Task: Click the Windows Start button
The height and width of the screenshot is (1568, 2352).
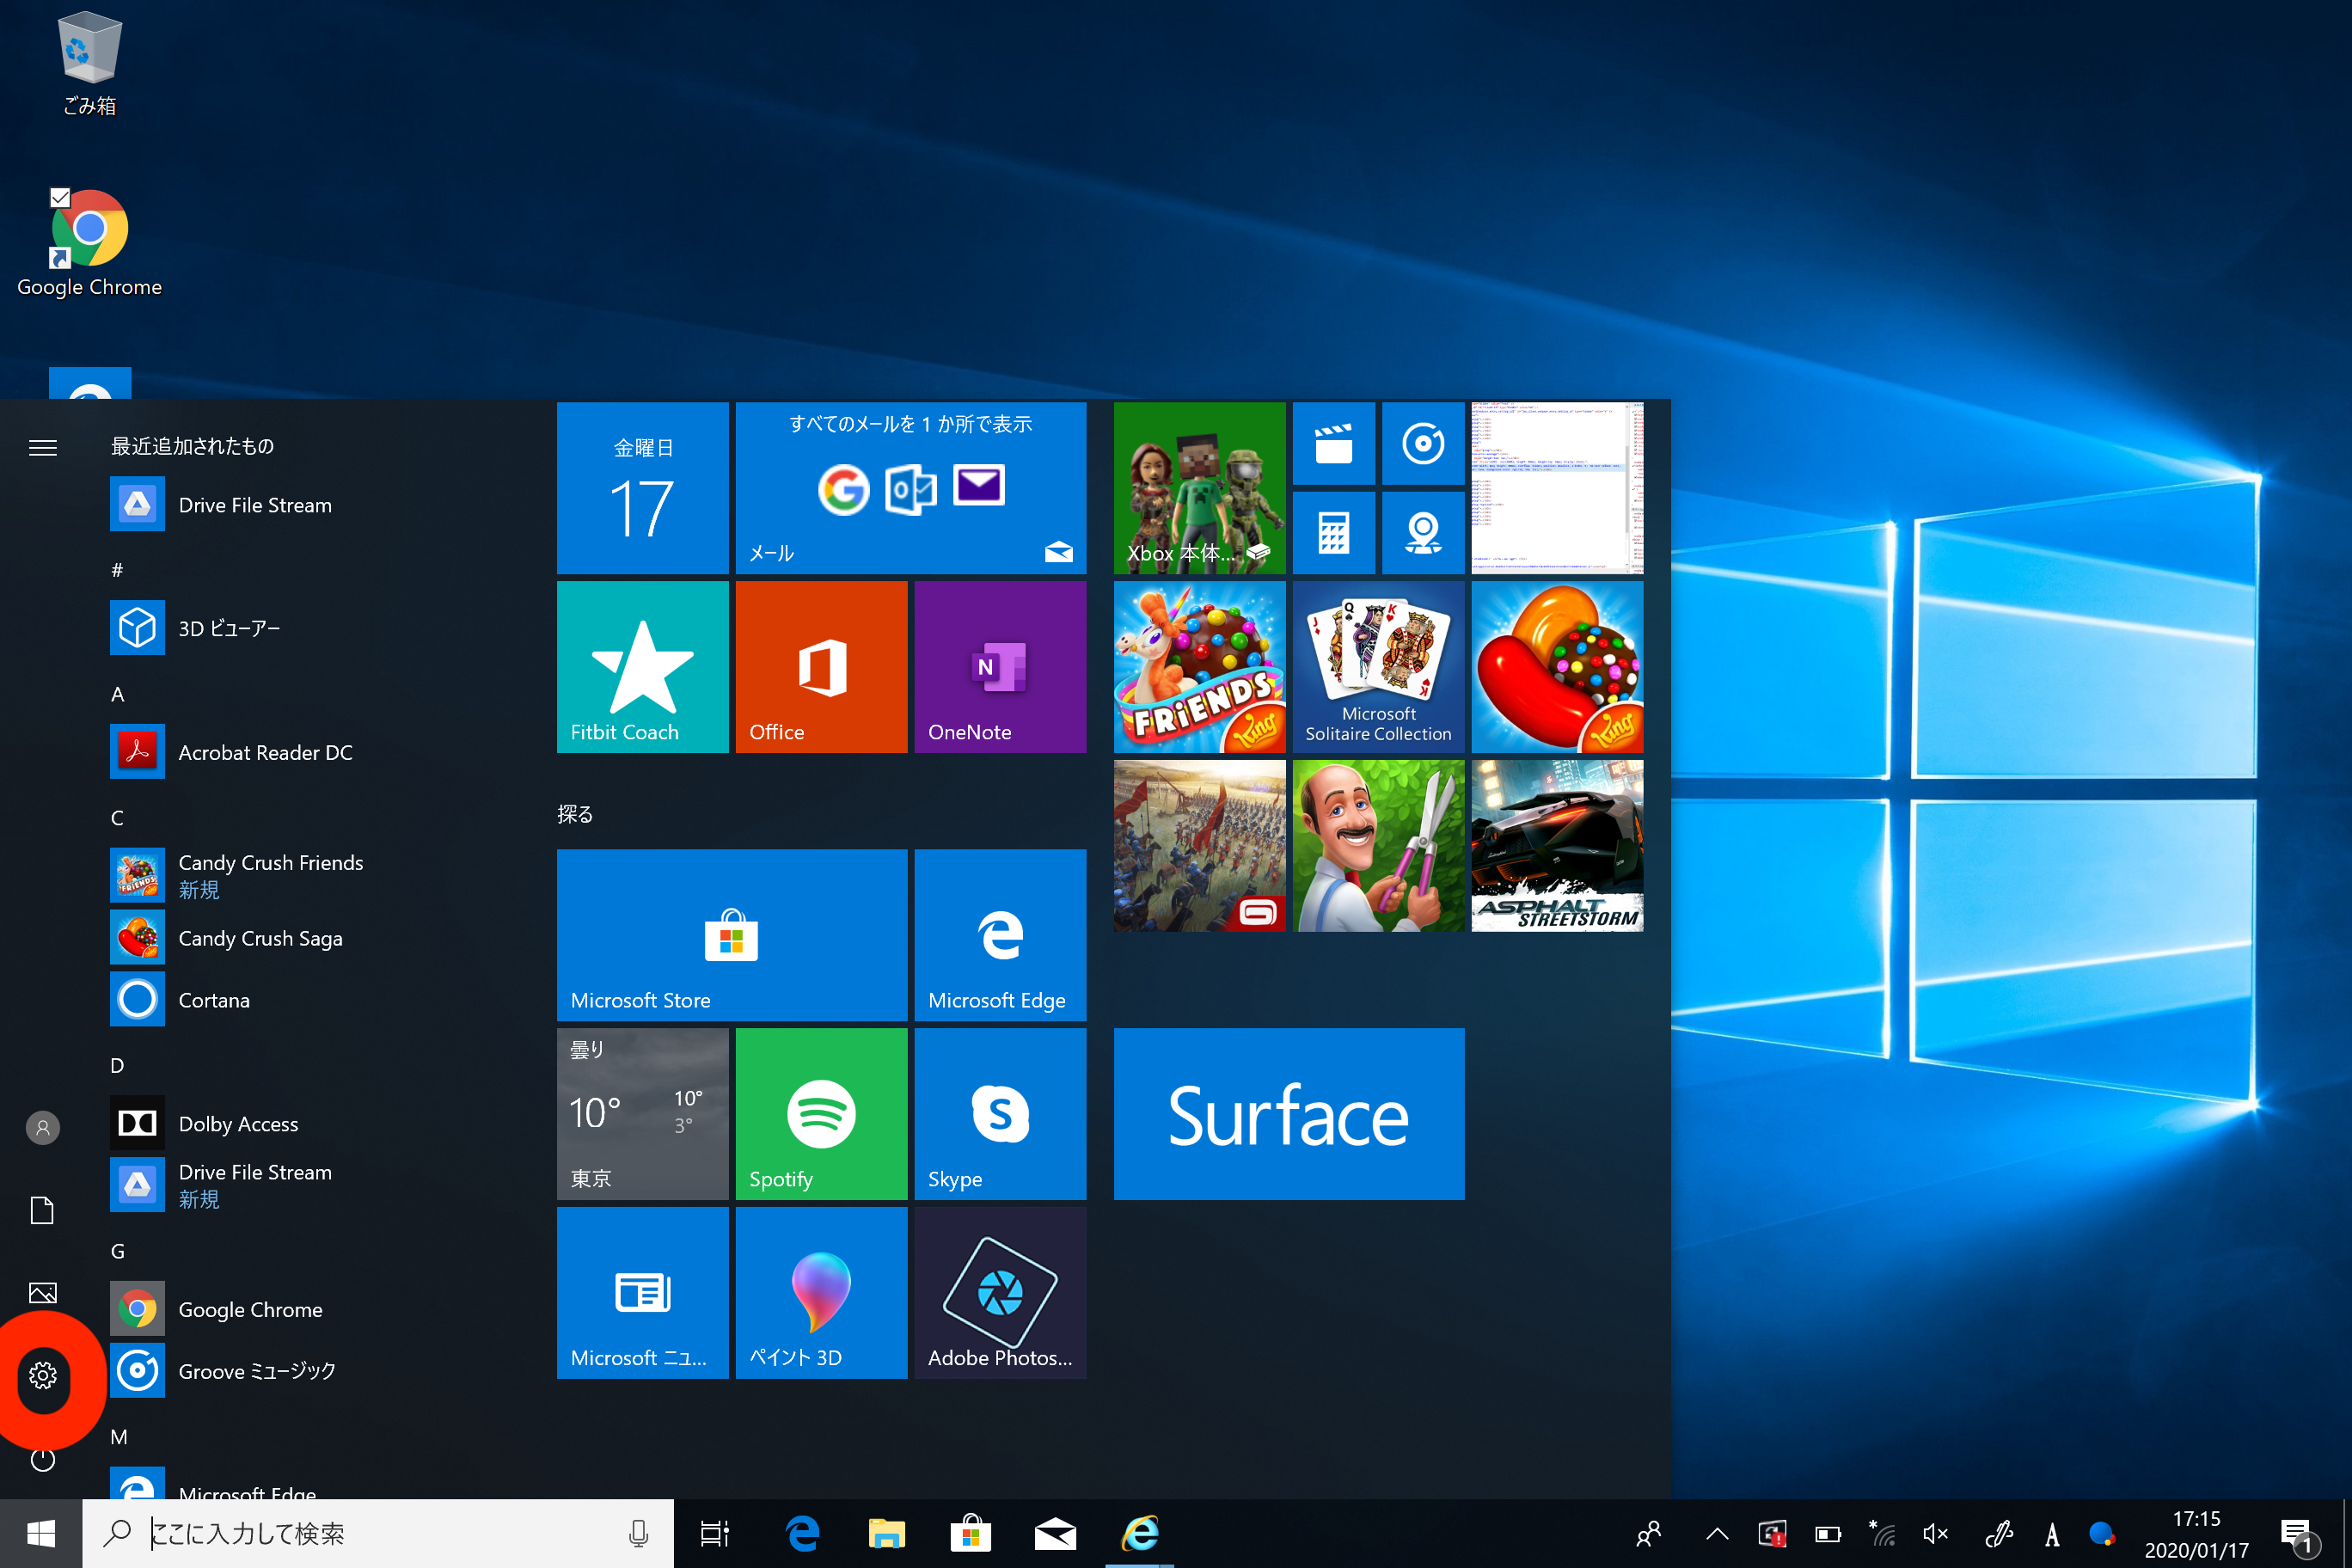Action: [x=41, y=1533]
